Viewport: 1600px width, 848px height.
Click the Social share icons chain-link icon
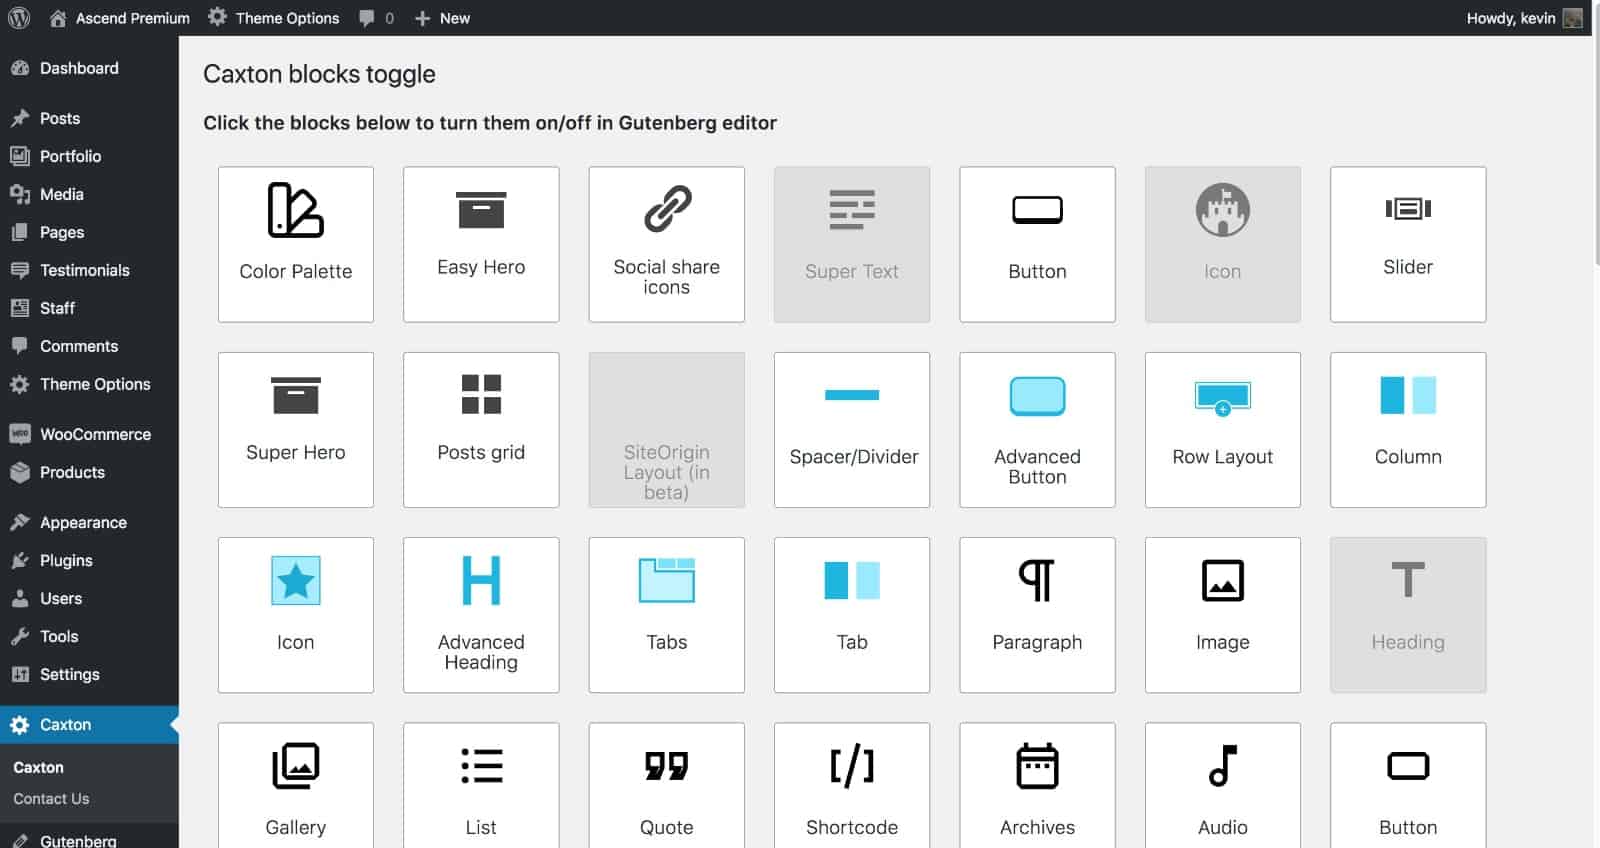(667, 208)
